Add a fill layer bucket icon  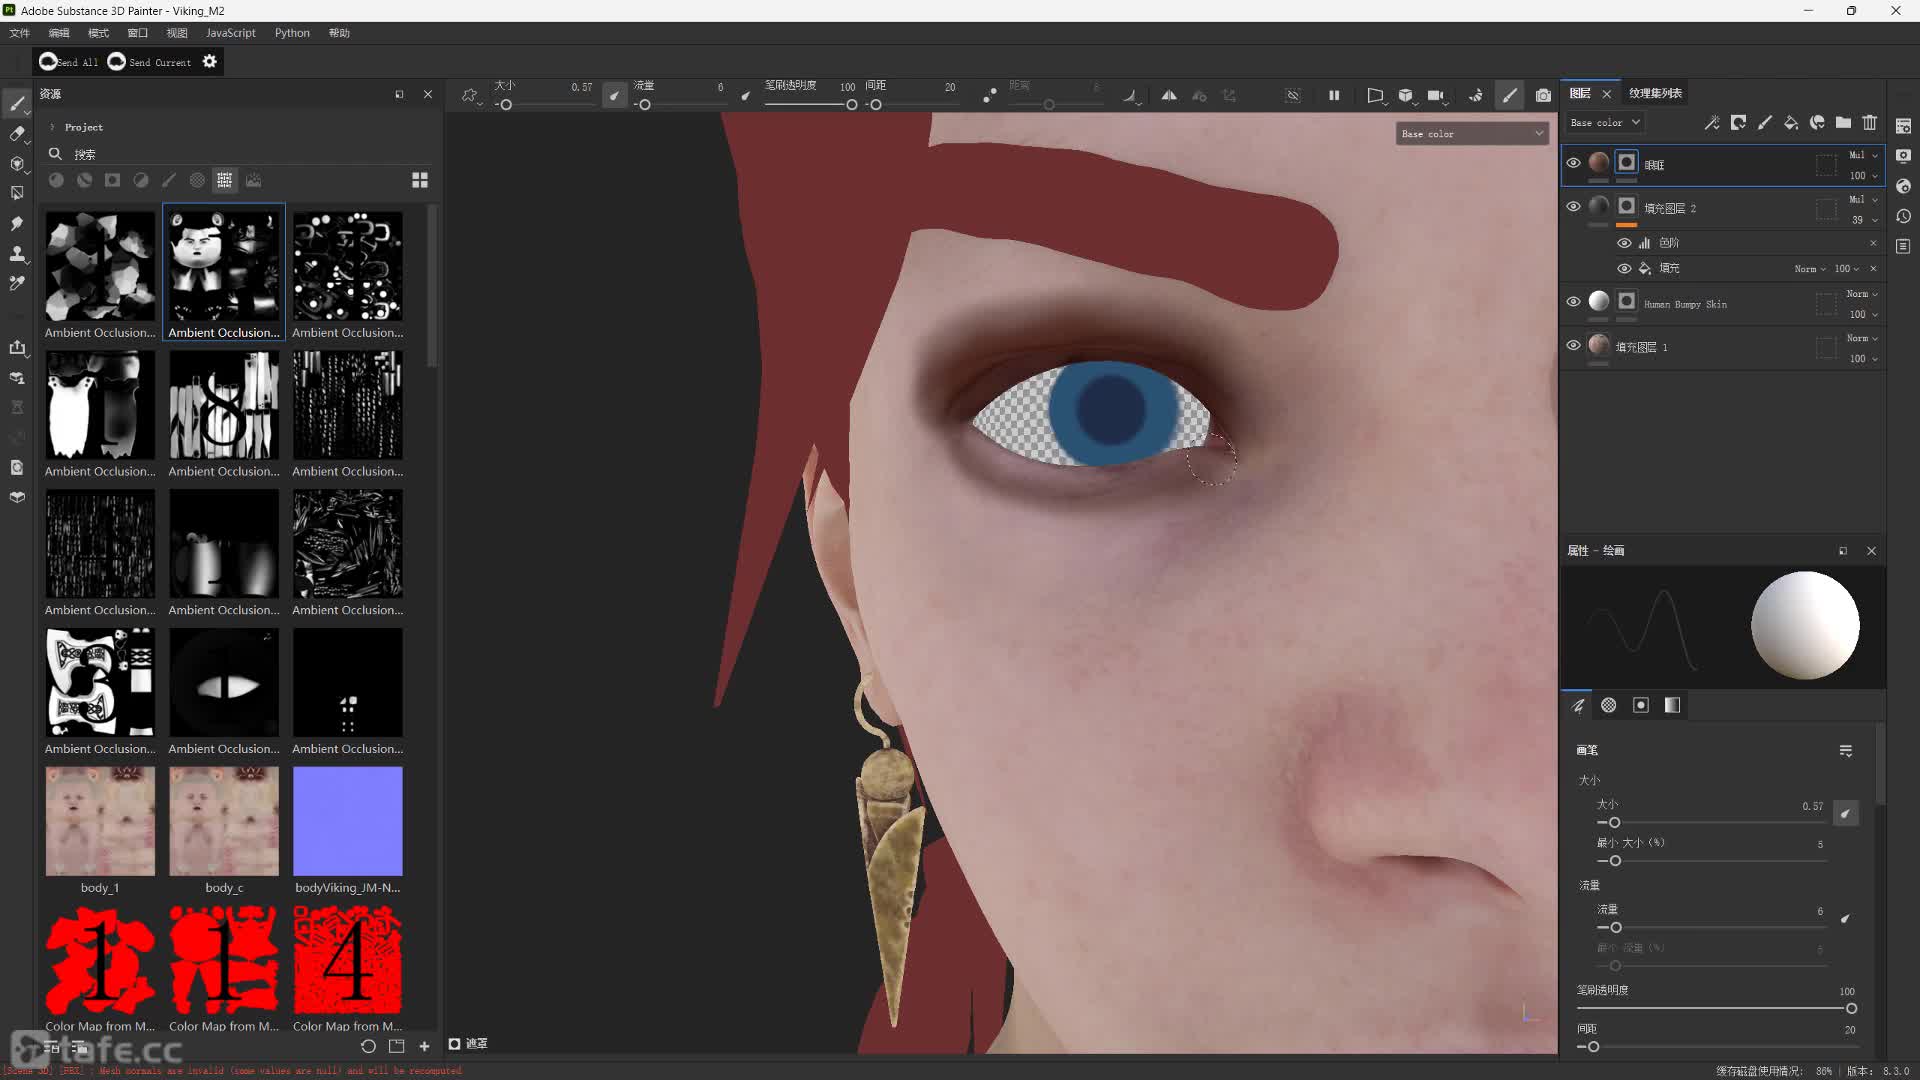[x=1791, y=122]
